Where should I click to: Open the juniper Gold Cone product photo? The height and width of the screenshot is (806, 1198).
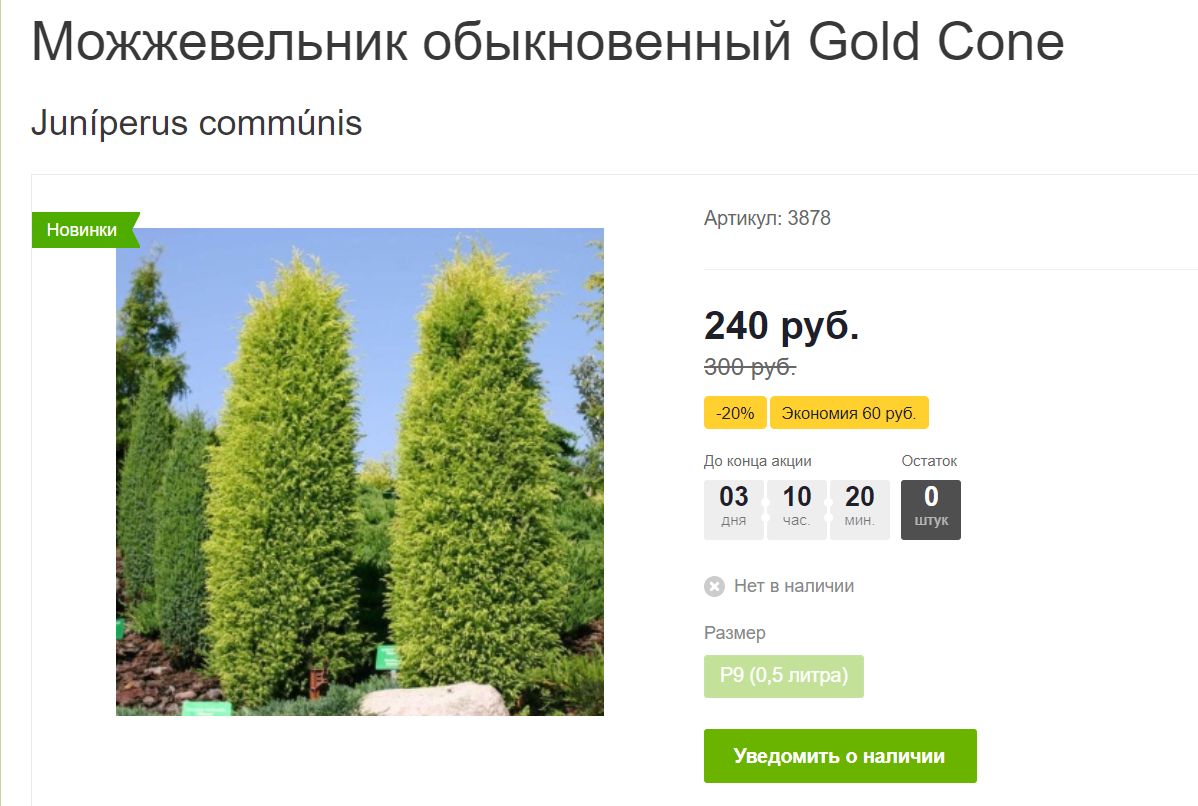pyautogui.click(x=360, y=471)
